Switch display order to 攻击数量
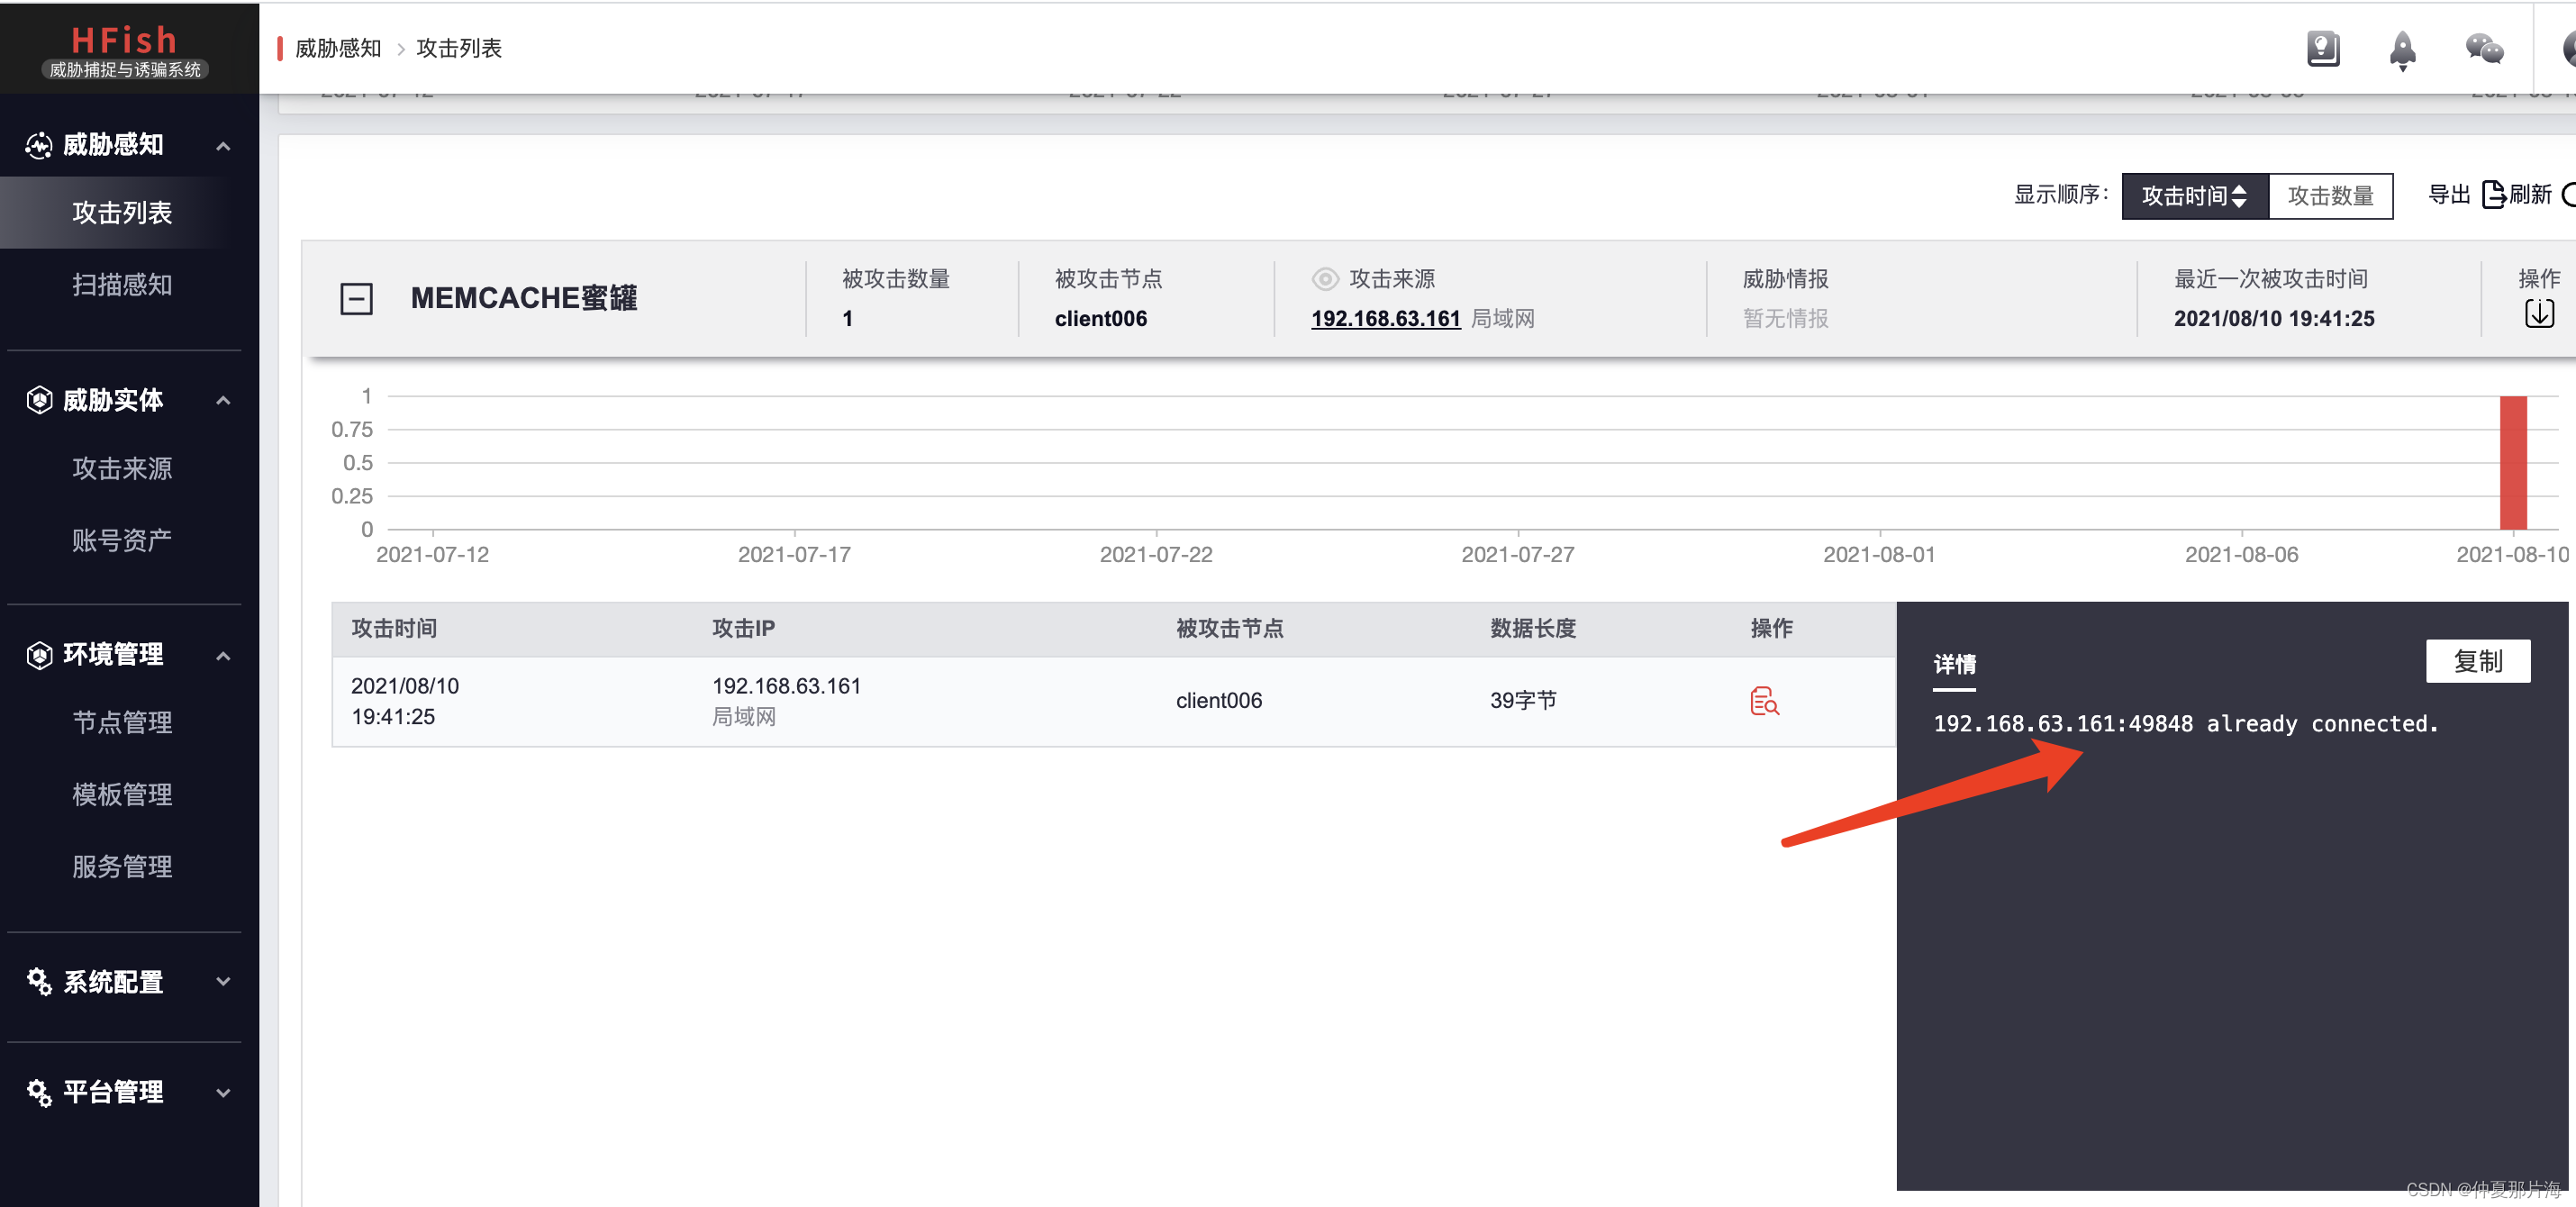The image size is (2576, 1207). [2329, 195]
